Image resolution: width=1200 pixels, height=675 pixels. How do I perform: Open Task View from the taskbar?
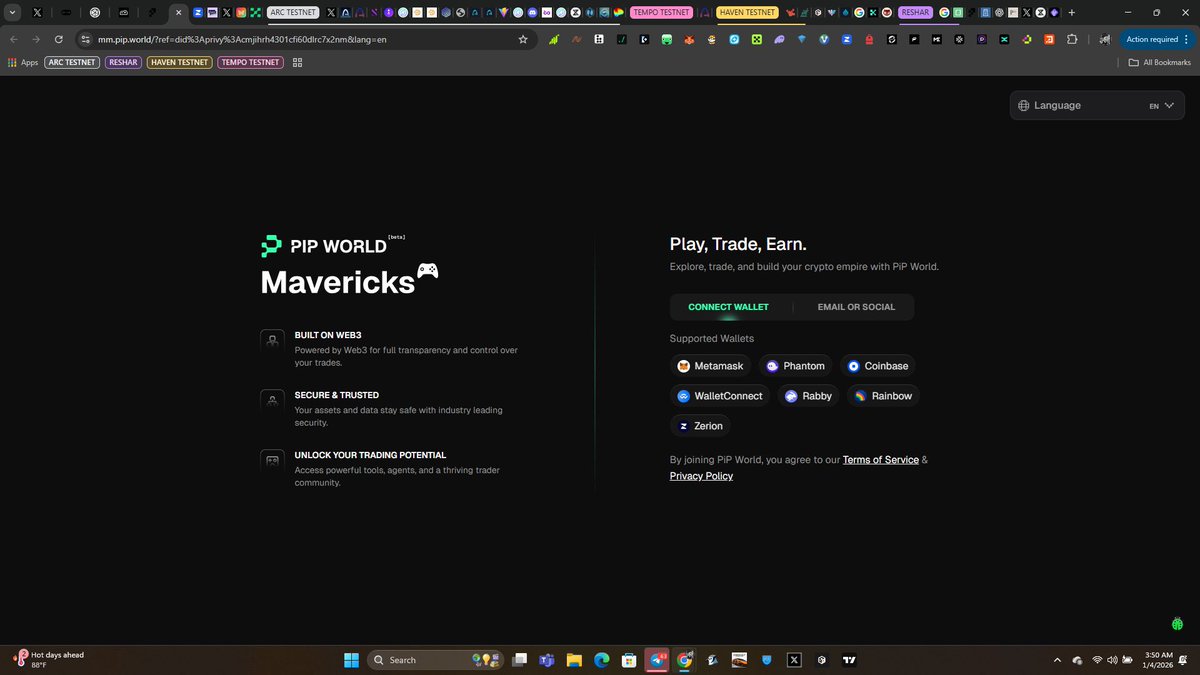click(x=520, y=660)
